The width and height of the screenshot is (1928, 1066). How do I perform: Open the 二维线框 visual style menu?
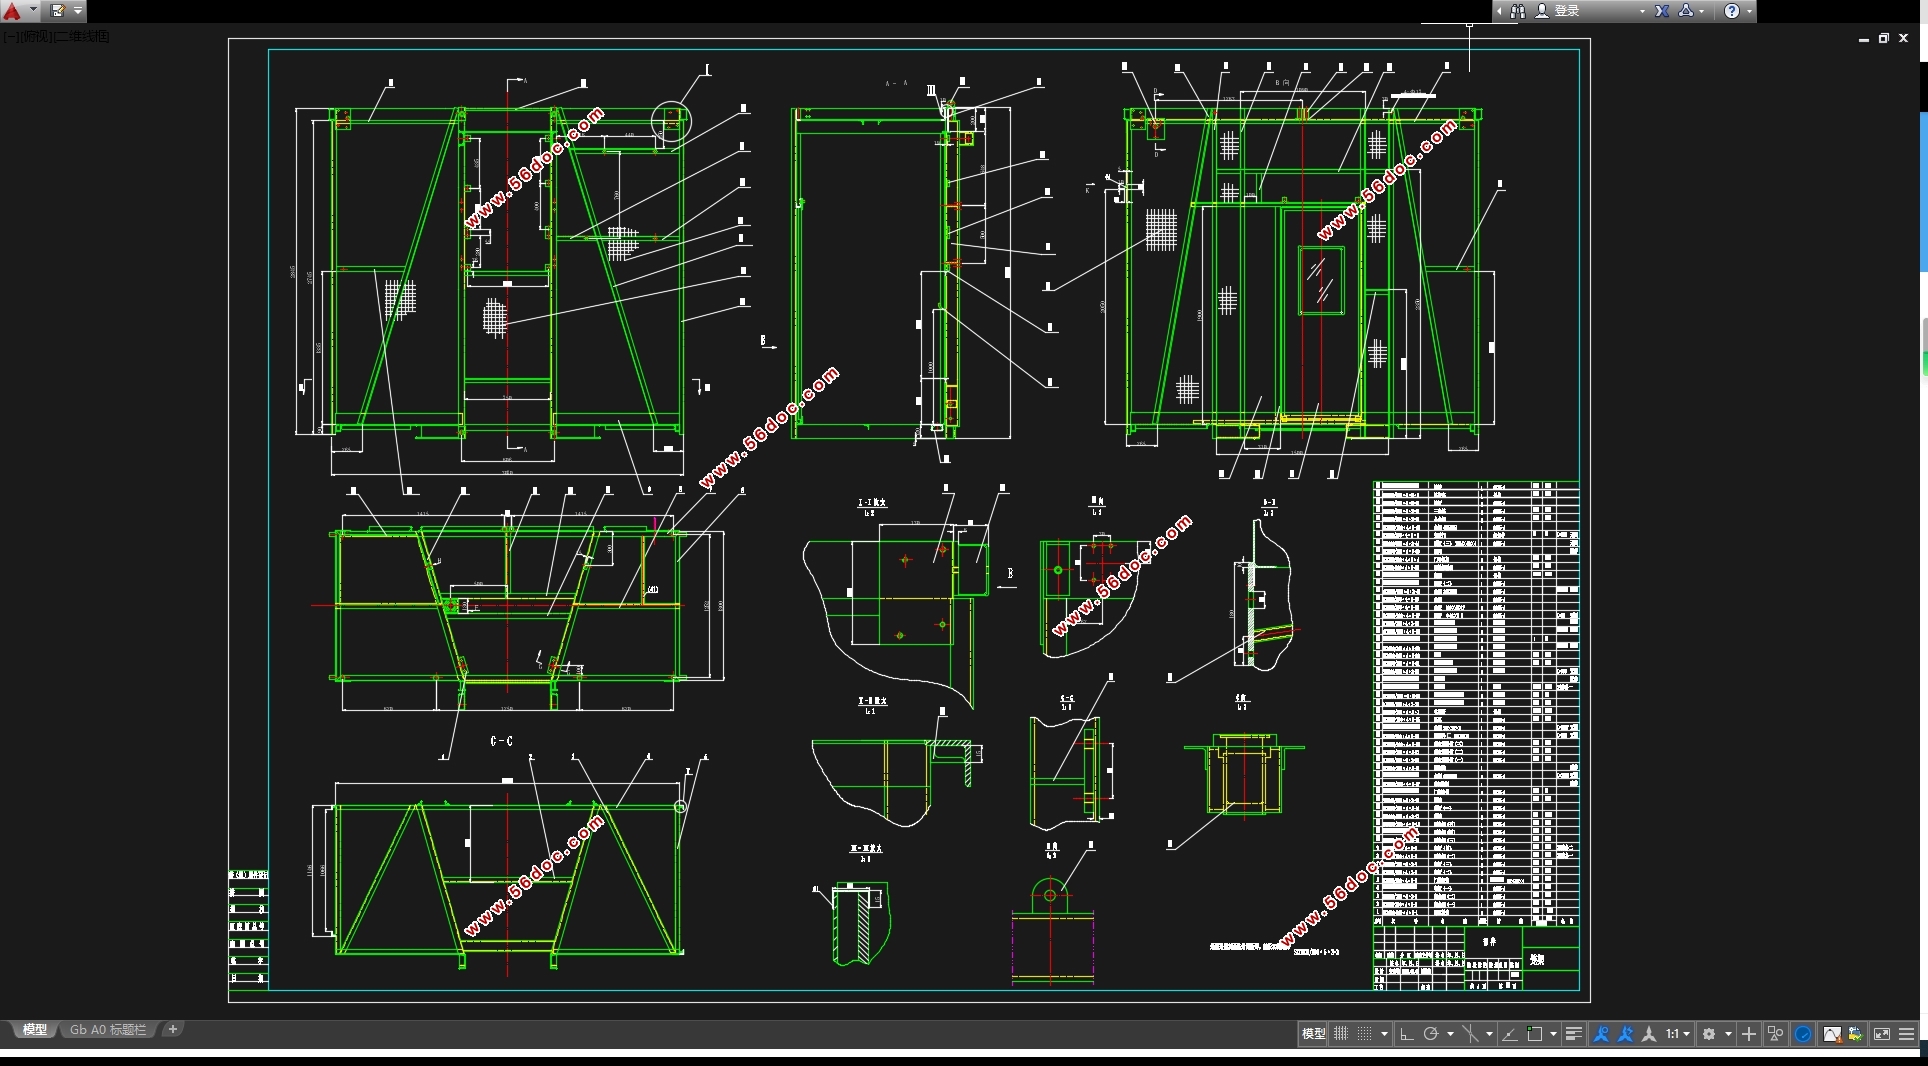[x=82, y=36]
